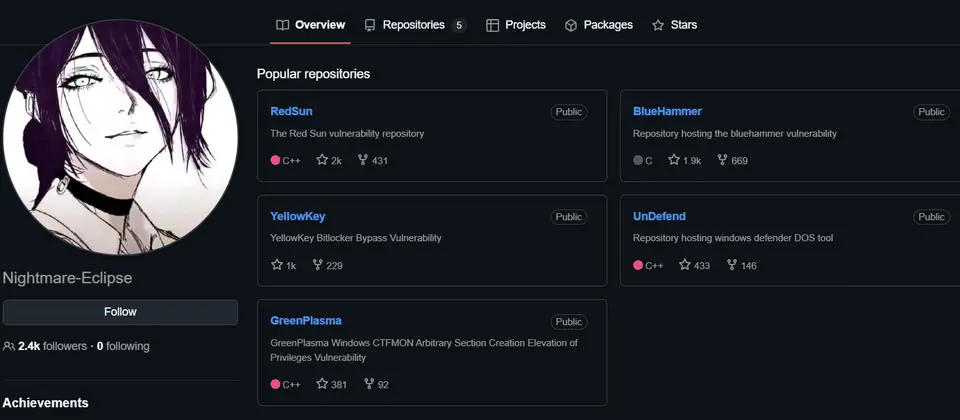Click the RedSun C++ language color dot
The height and width of the screenshot is (420, 960).
tap(276, 160)
